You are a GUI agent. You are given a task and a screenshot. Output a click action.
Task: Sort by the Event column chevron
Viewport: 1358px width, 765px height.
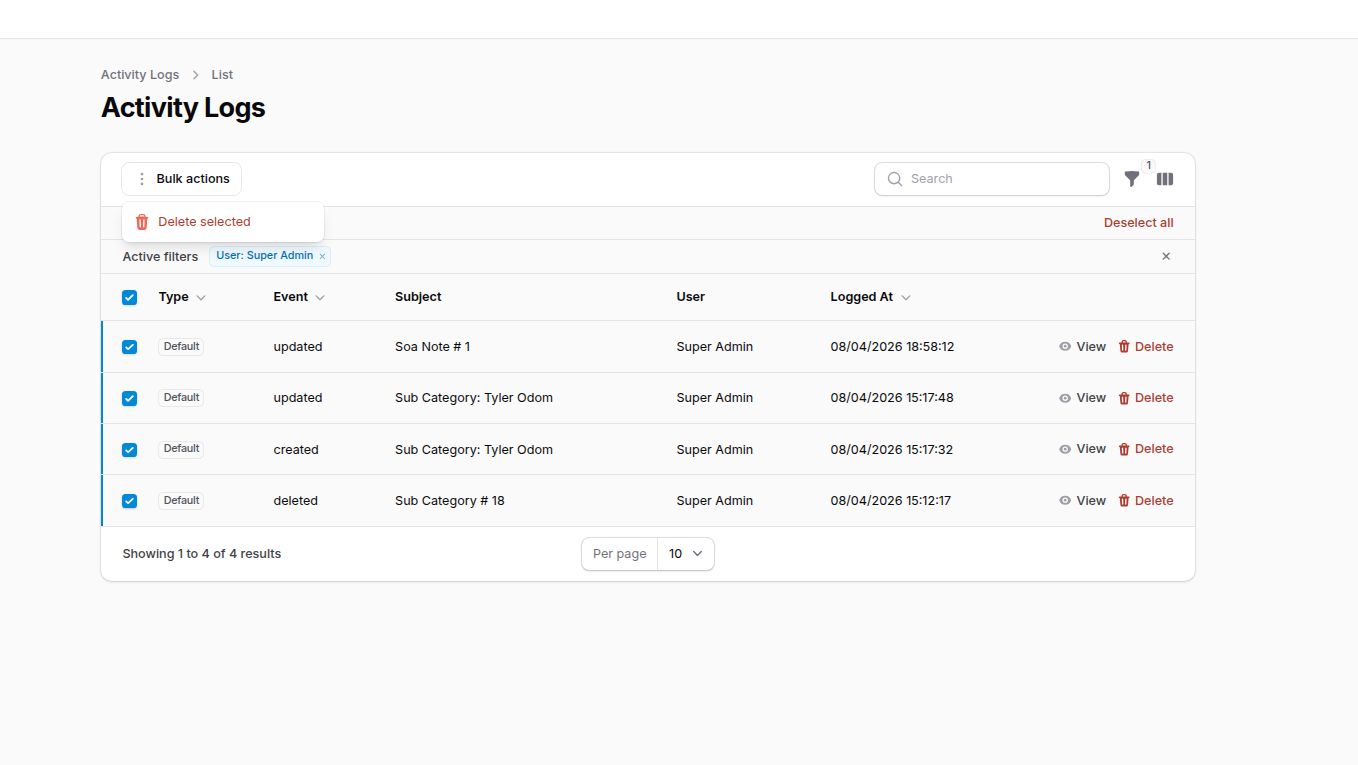tap(320, 297)
